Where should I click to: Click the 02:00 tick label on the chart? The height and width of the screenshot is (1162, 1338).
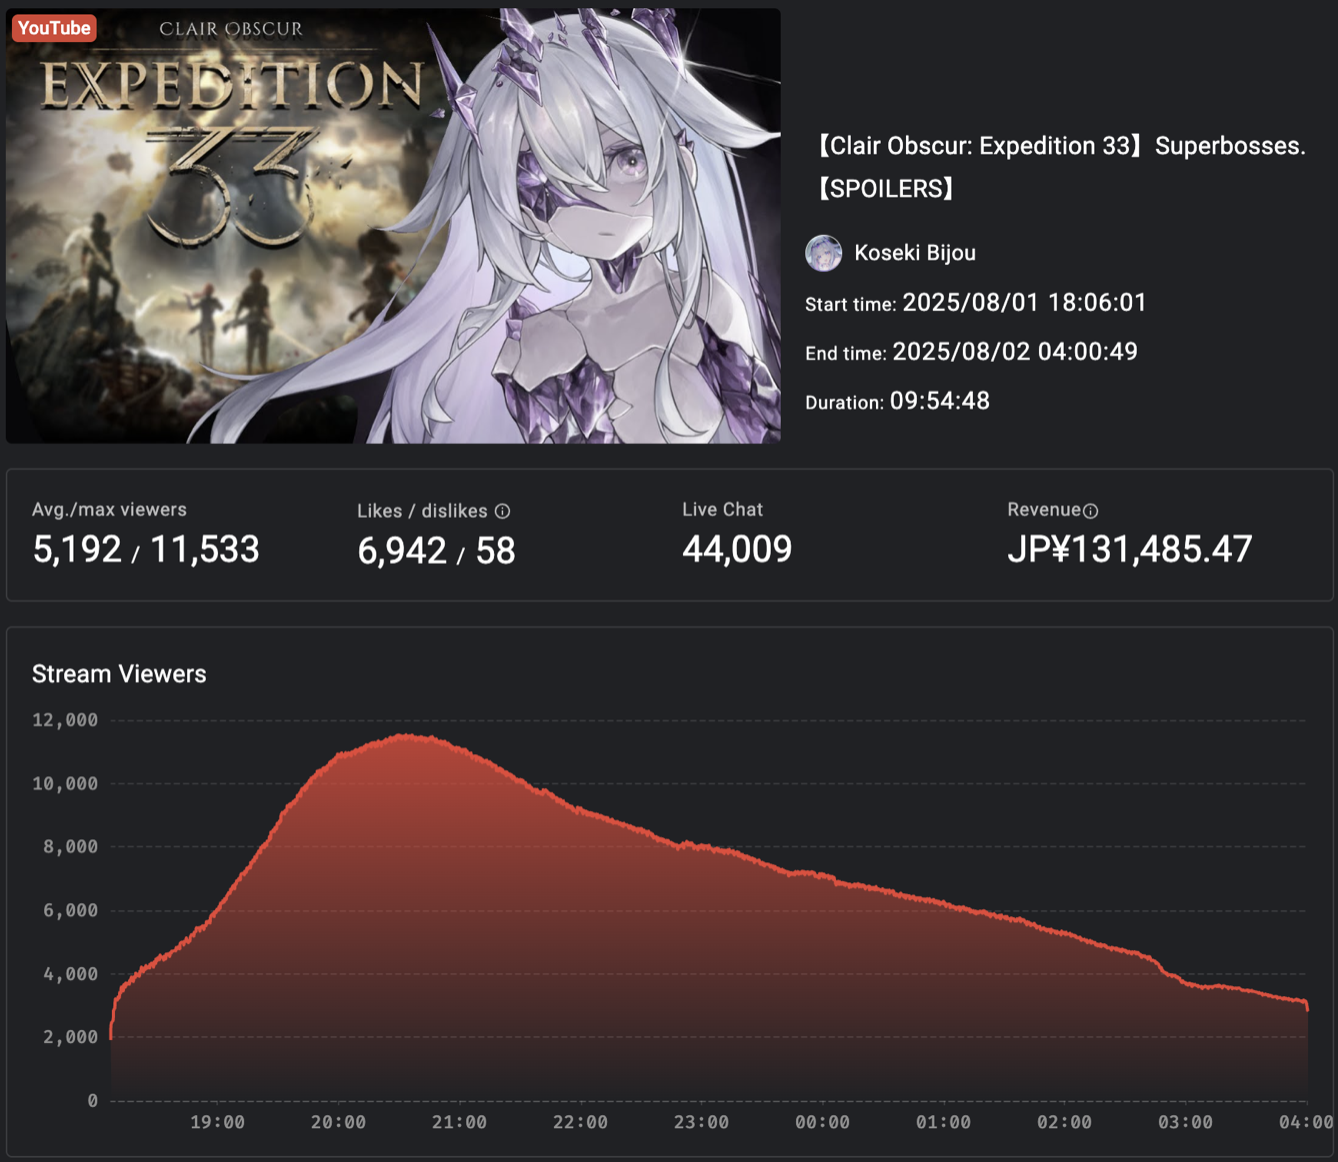[x=1064, y=1122]
